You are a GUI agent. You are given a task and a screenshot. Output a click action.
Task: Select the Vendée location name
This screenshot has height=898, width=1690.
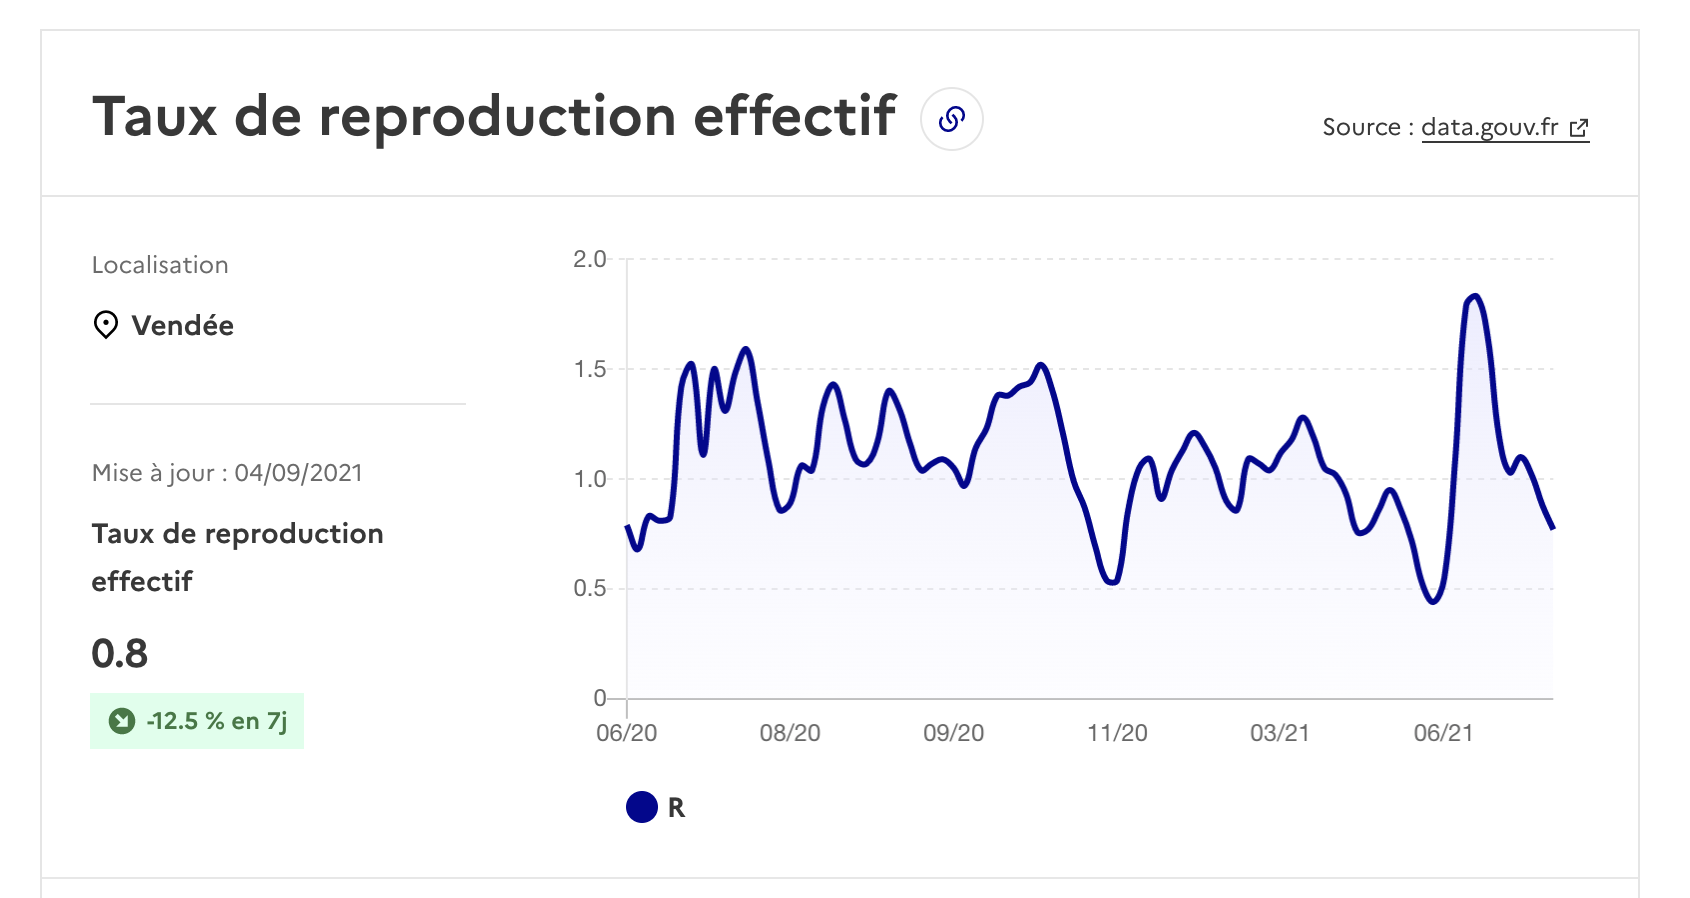click(183, 326)
